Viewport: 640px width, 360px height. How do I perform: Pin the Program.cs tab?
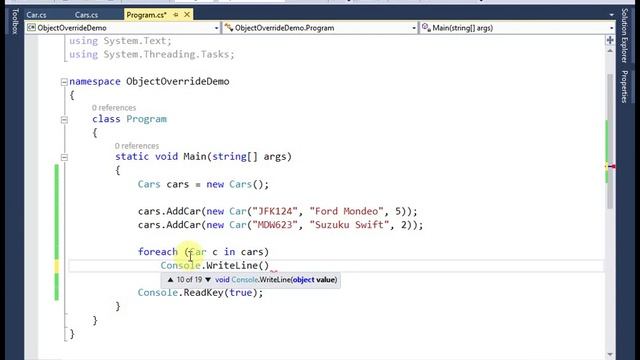pyautogui.click(x=176, y=15)
